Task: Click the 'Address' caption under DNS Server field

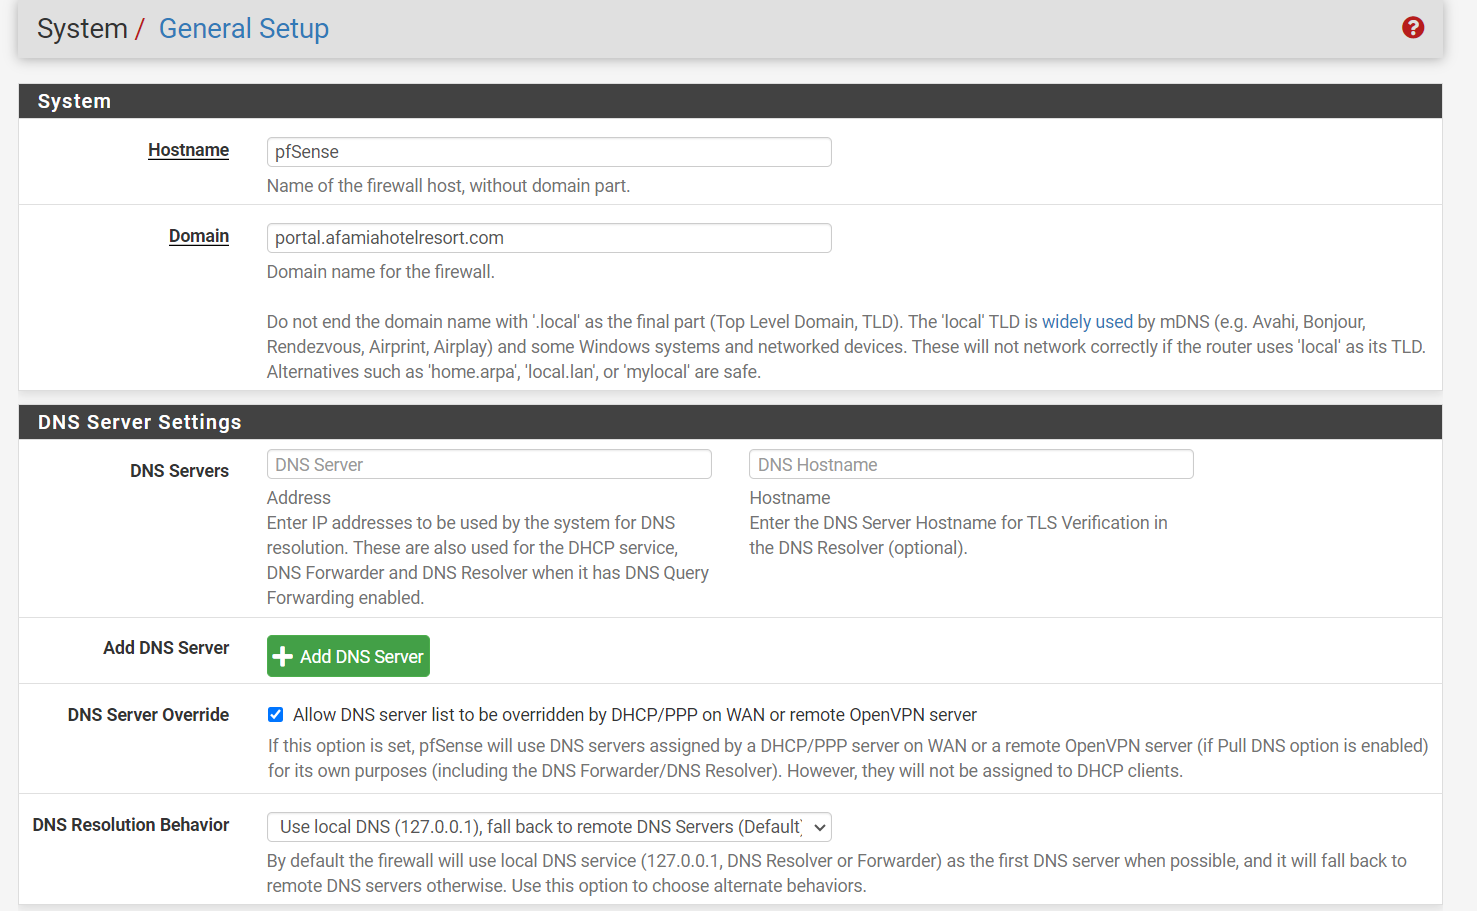Action: (298, 498)
